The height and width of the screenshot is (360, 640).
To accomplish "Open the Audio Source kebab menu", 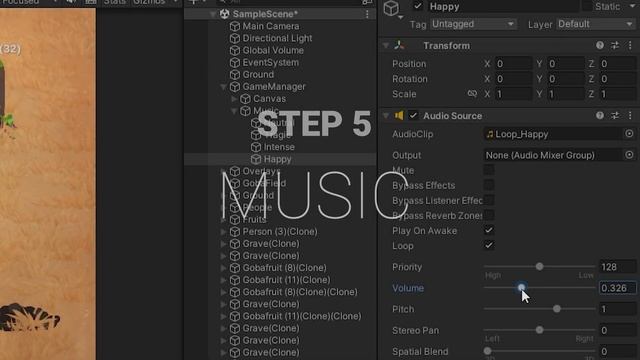I will click(x=630, y=116).
